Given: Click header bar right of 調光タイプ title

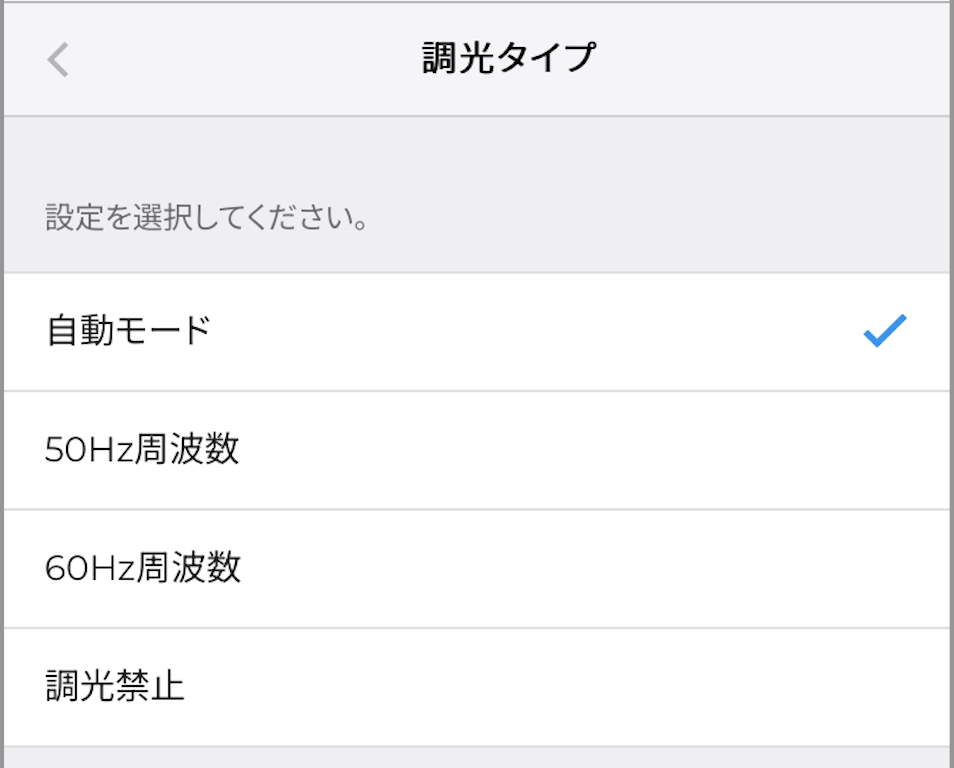Looking at the screenshot, I should (x=780, y=59).
